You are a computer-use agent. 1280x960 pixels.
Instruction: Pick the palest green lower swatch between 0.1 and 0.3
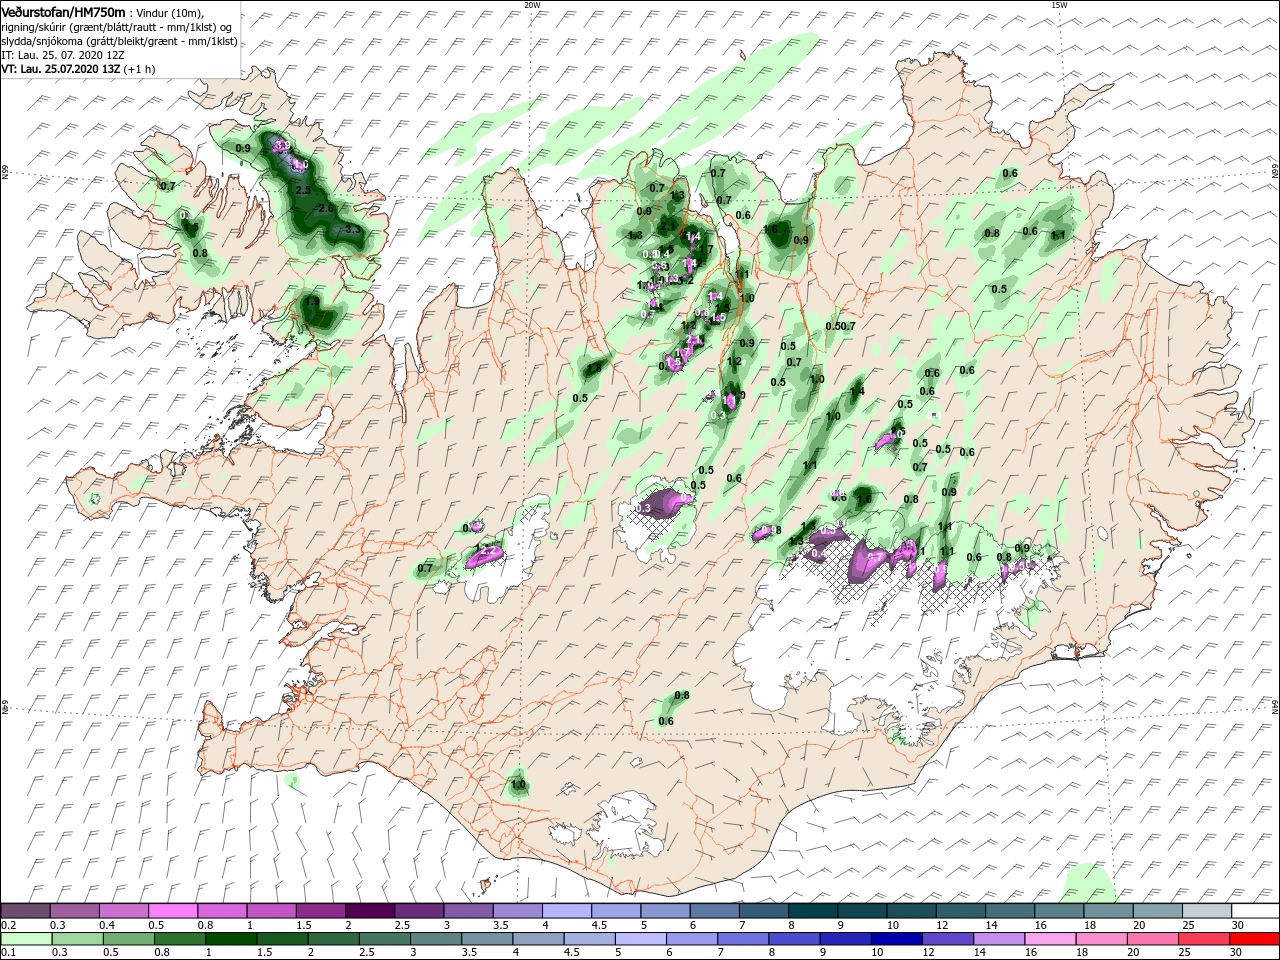coord(25,939)
